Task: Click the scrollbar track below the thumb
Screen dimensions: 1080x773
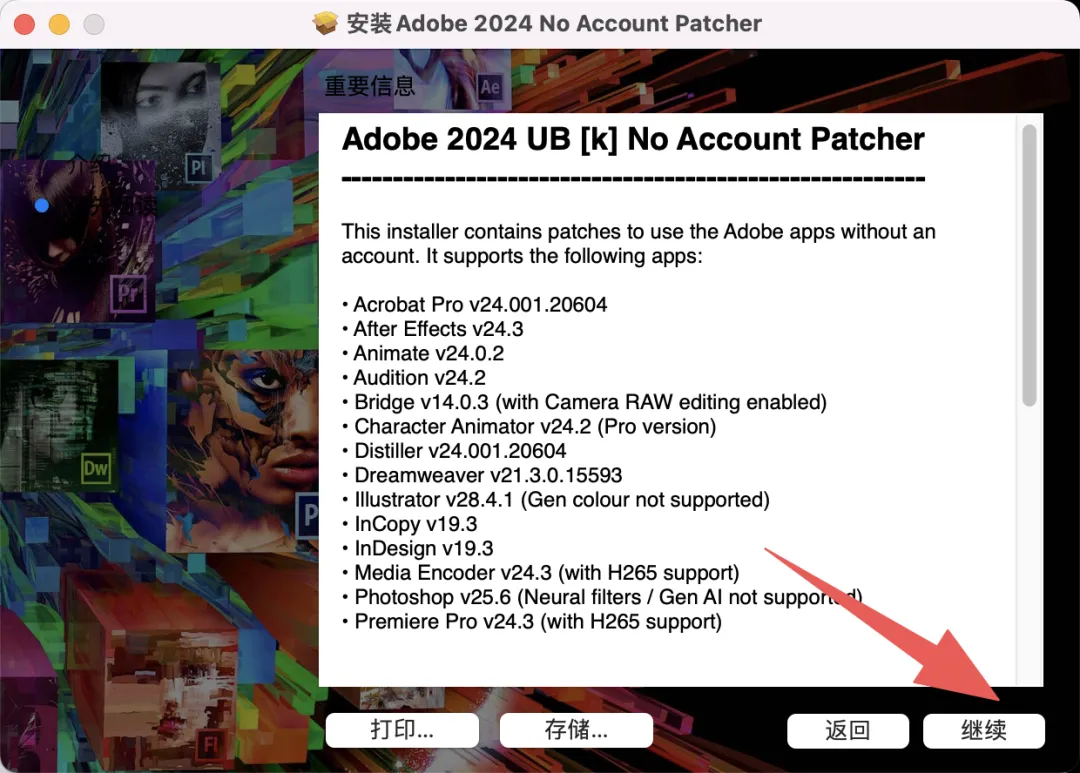Action: (x=1029, y=544)
